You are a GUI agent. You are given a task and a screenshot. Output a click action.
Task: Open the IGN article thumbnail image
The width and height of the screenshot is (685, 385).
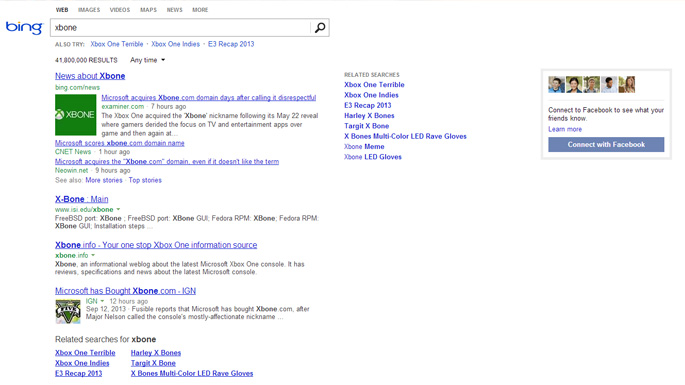pos(68,311)
